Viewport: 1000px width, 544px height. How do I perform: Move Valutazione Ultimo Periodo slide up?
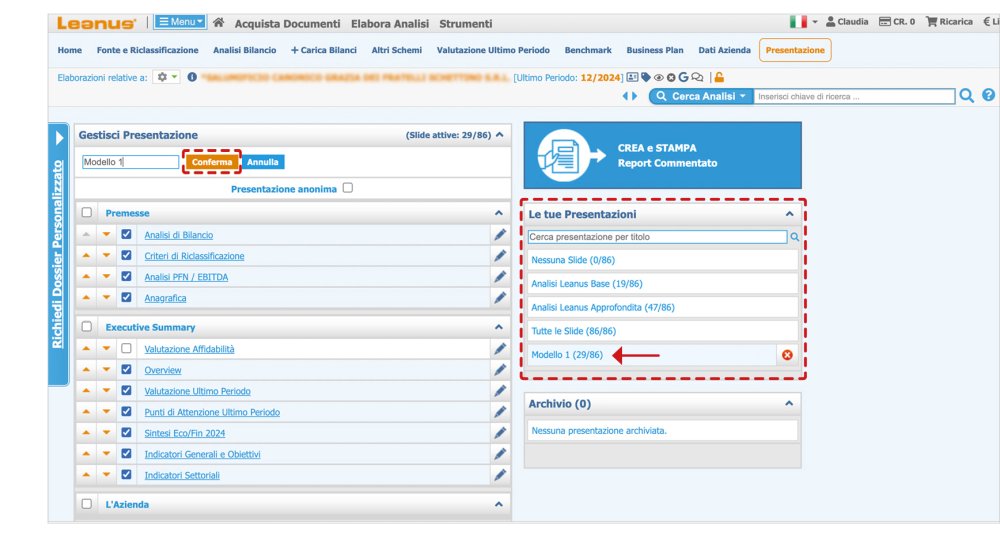tap(86, 391)
